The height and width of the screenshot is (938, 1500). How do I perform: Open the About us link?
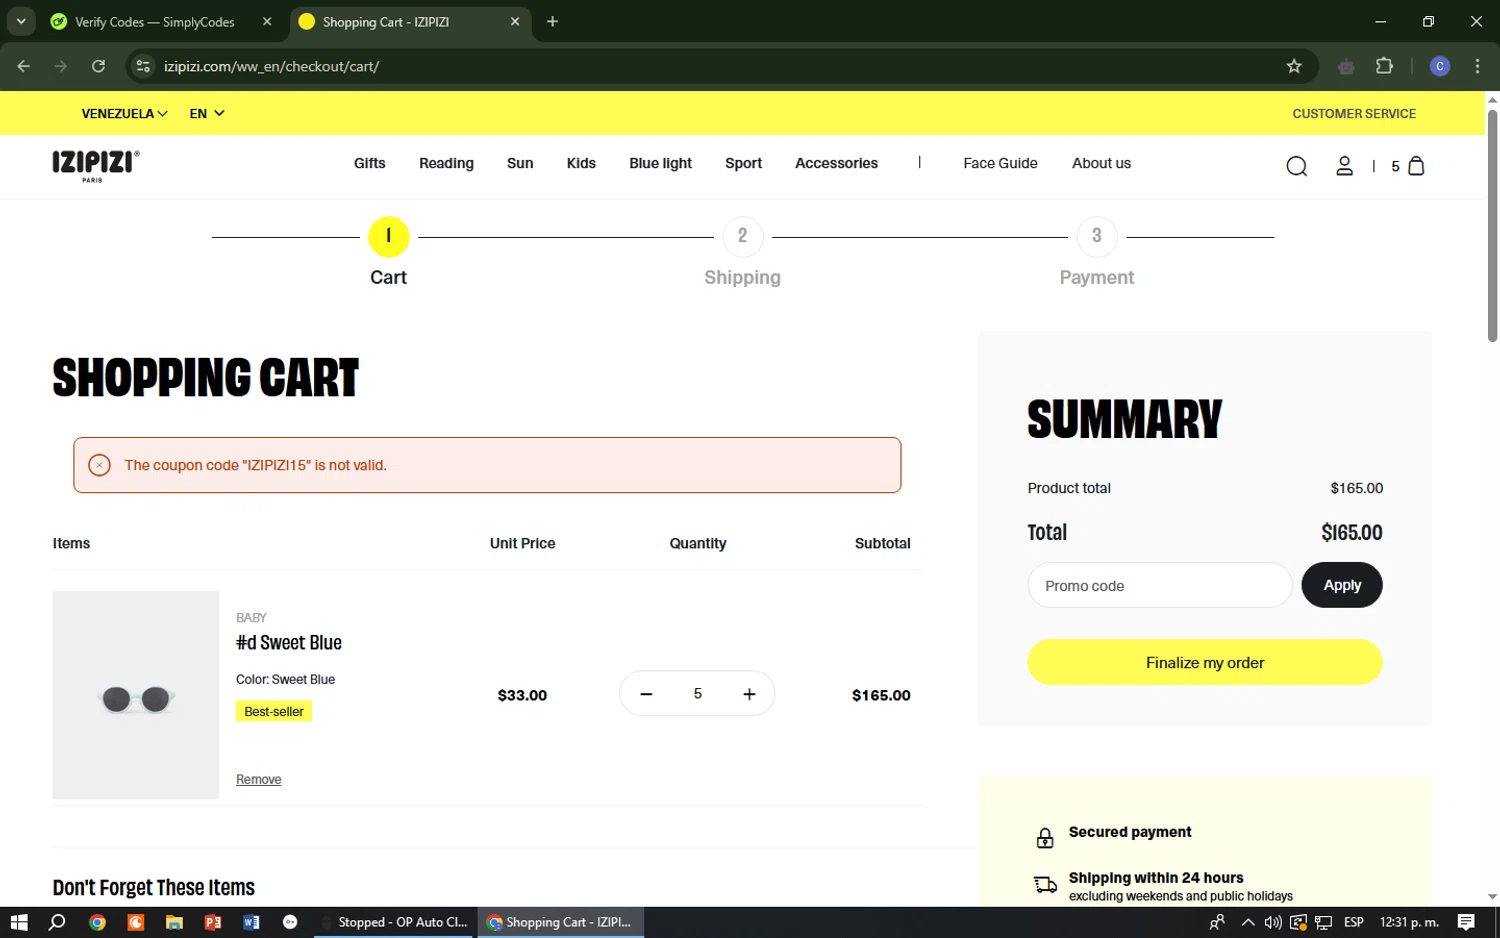(1101, 163)
